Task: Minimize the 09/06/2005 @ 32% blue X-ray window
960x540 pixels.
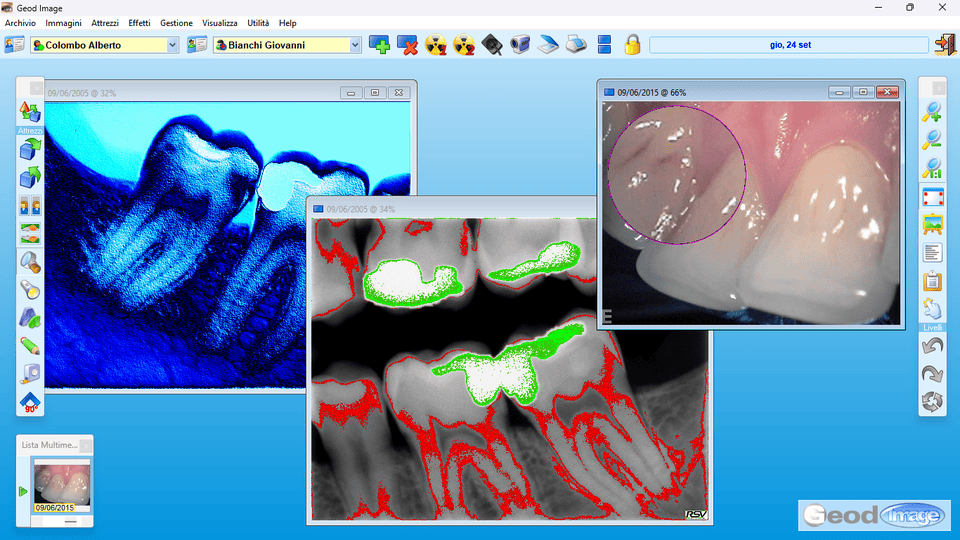Action: [351, 92]
